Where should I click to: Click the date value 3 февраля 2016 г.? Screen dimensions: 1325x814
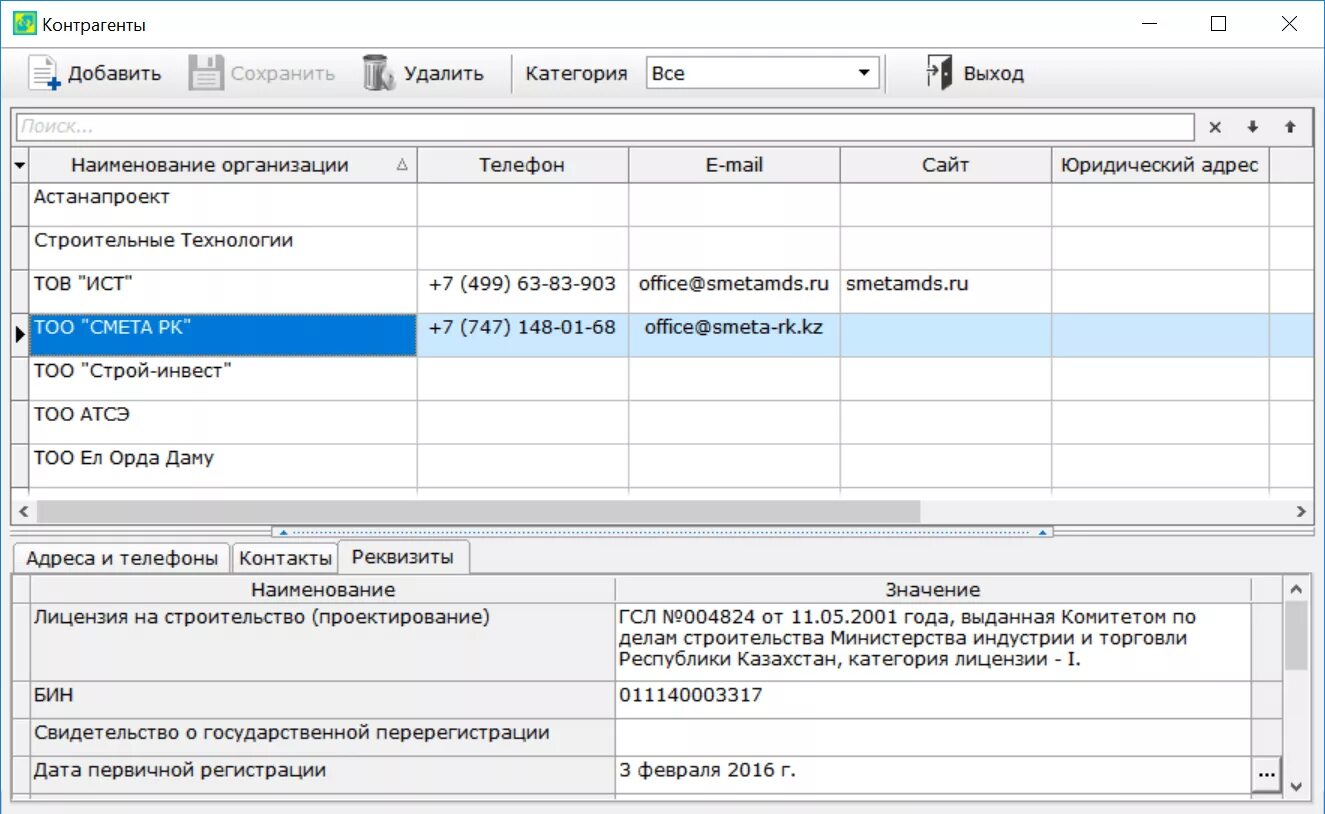click(x=933, y=775)
